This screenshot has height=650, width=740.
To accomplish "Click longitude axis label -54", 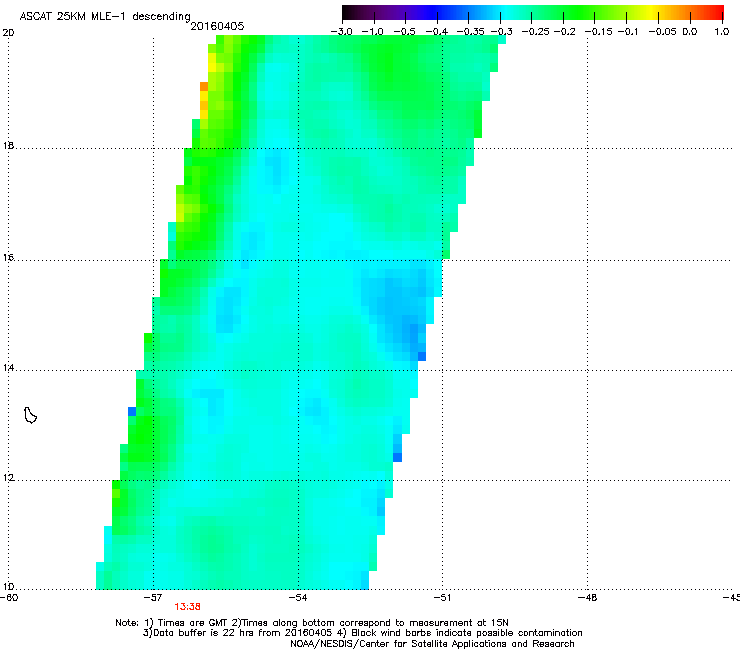I will click(298, 598).
